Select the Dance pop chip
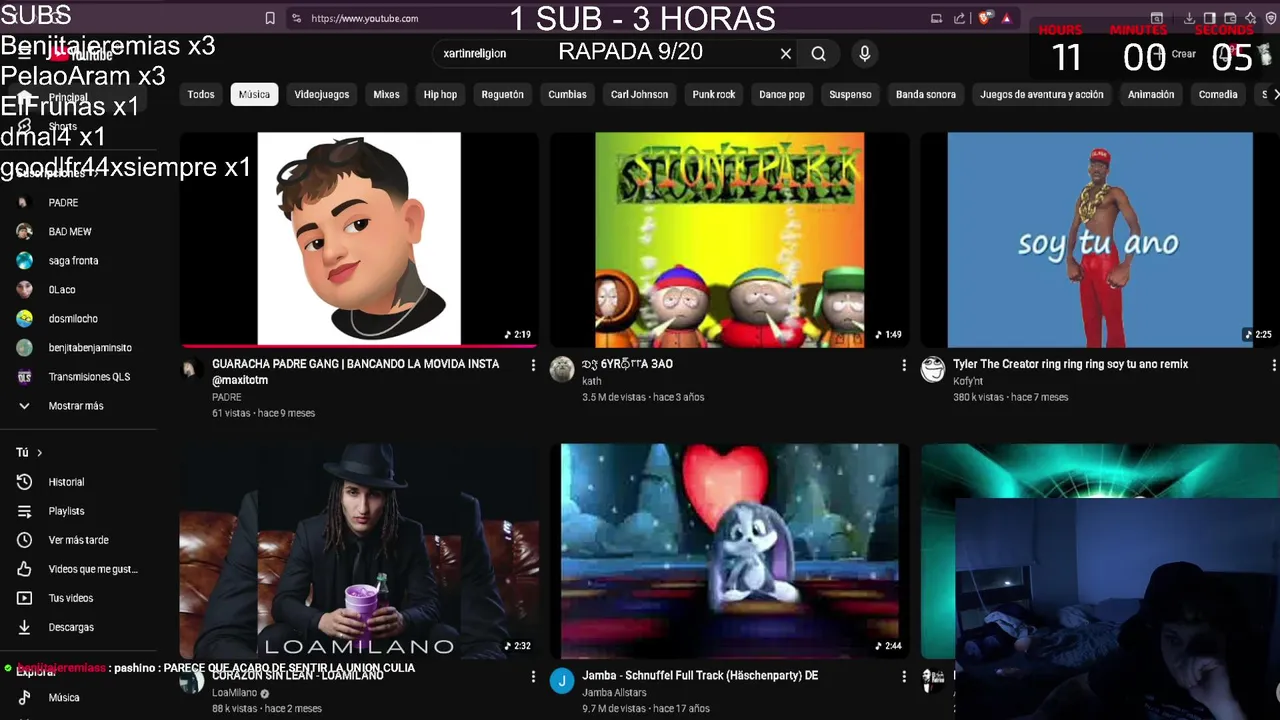 coord(782,94)
